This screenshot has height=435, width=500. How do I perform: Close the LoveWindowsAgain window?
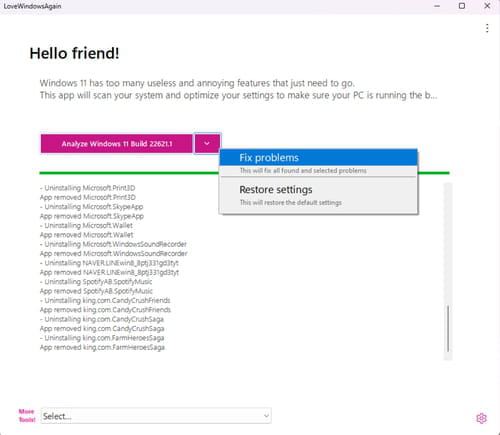point(487,6)
